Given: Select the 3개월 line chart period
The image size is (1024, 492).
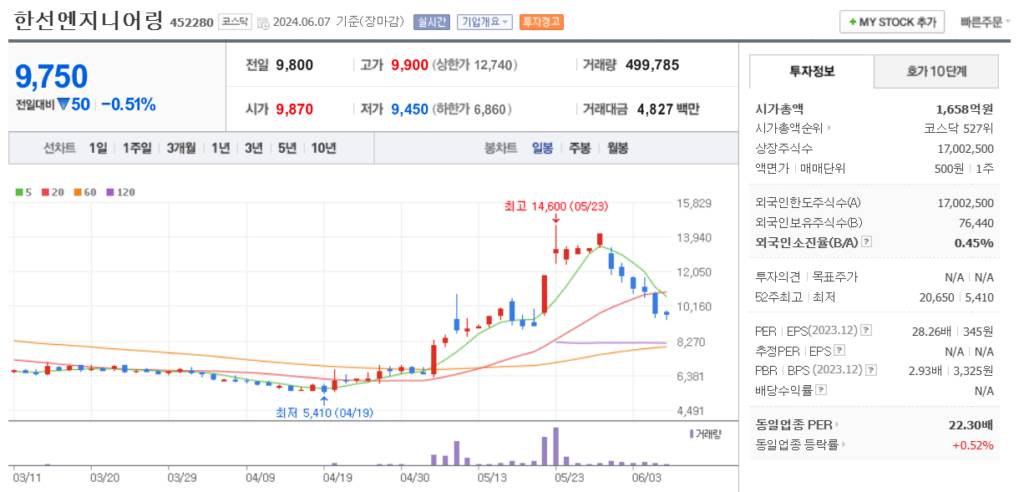Looking at the screenshot, I should [181, 148].
